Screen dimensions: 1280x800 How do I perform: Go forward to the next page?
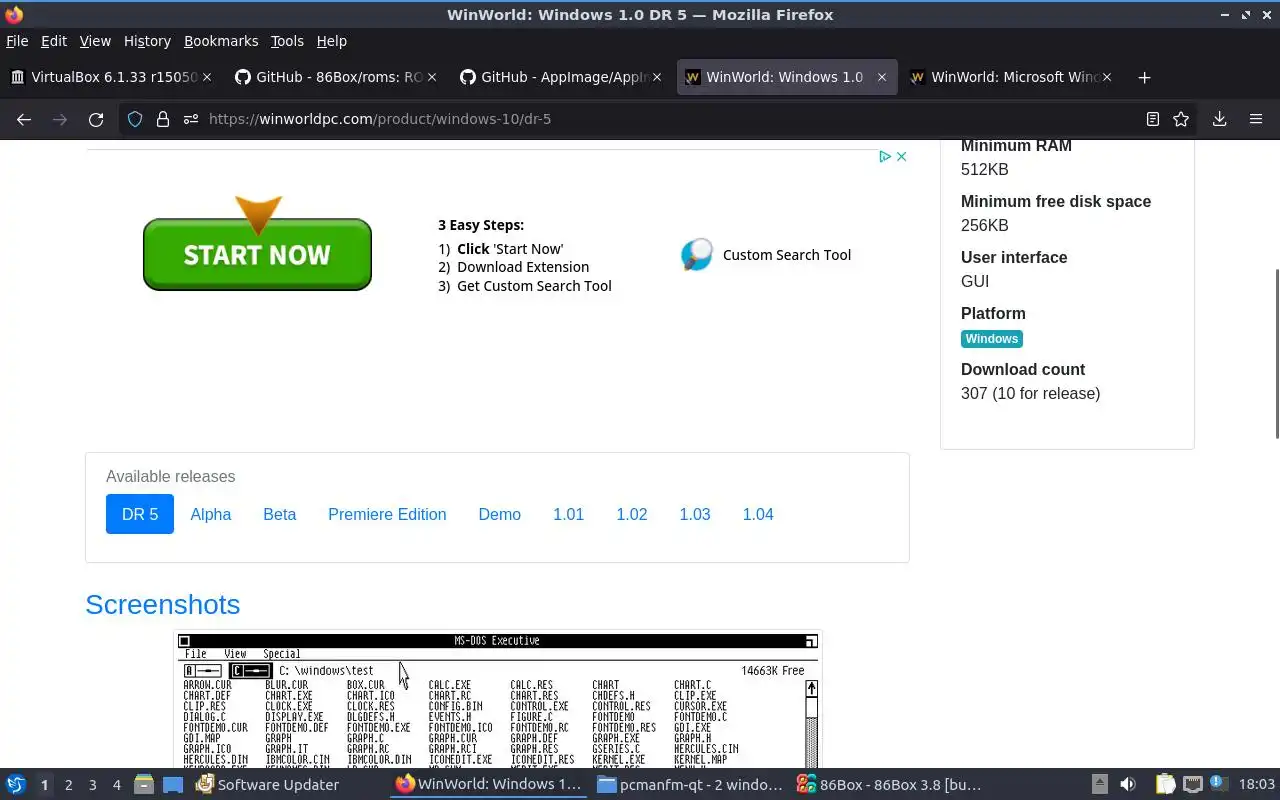[60, 119]
